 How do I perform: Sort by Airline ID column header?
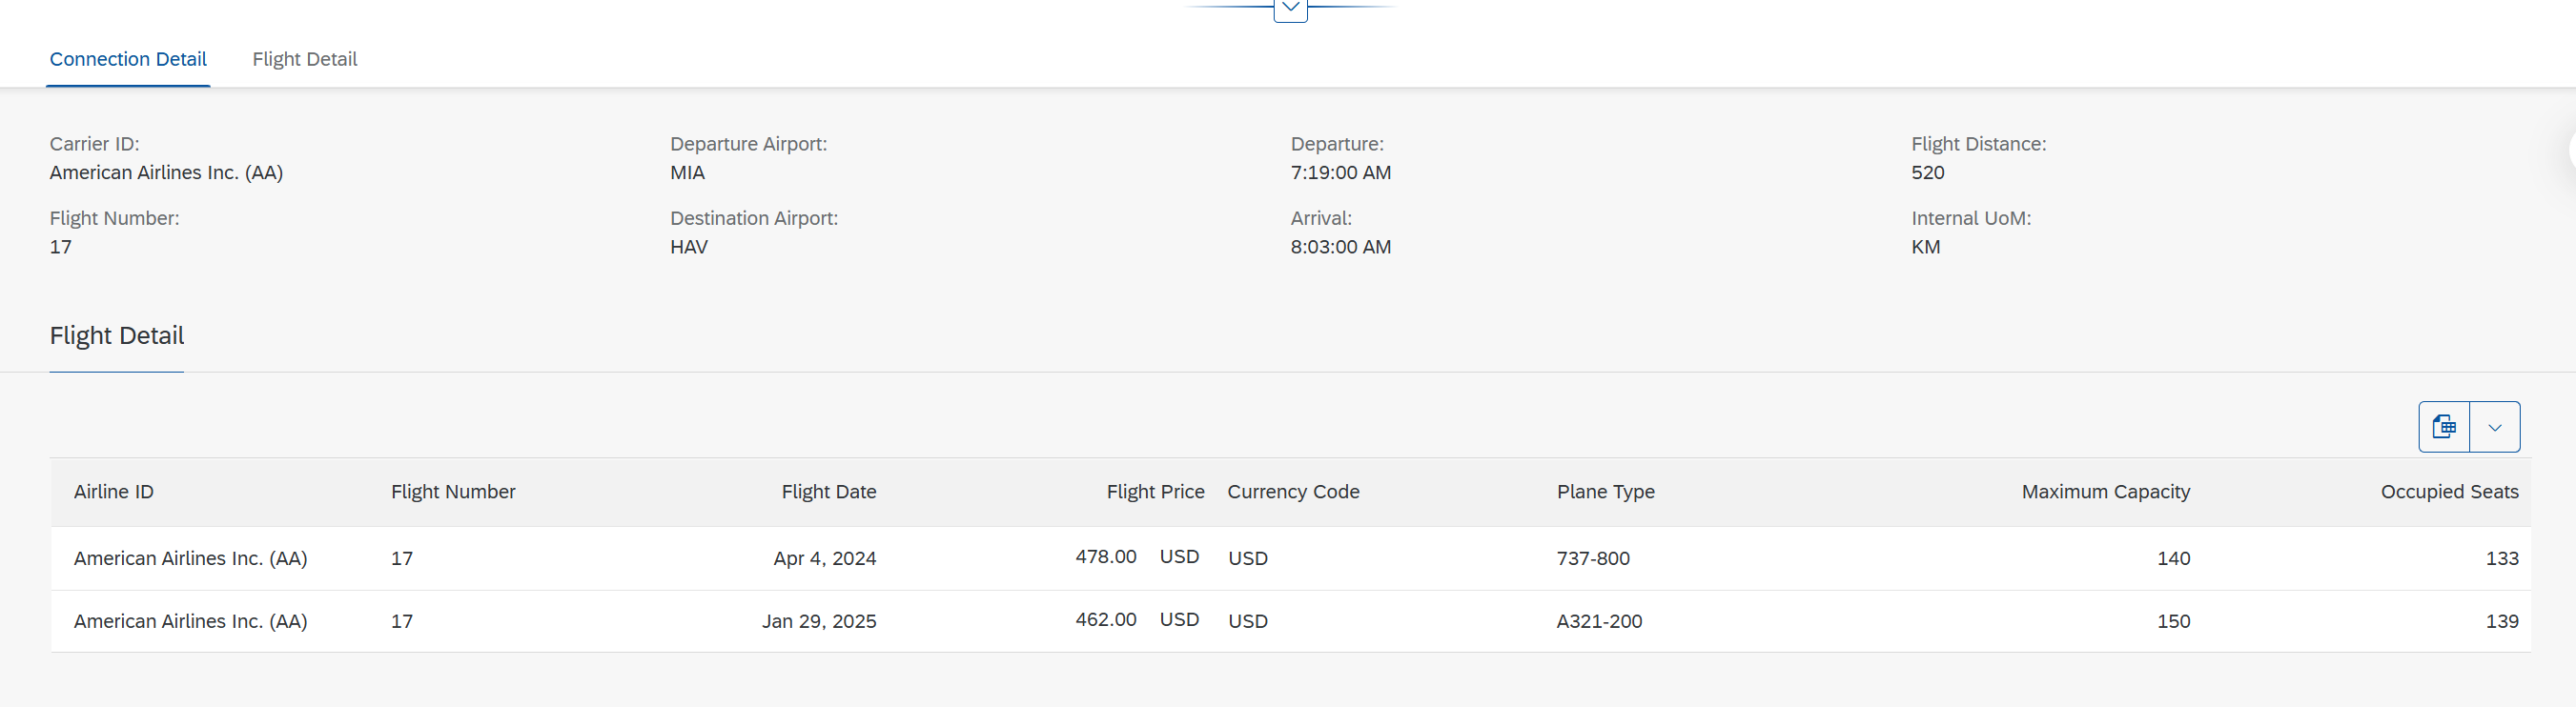point(114,492)
